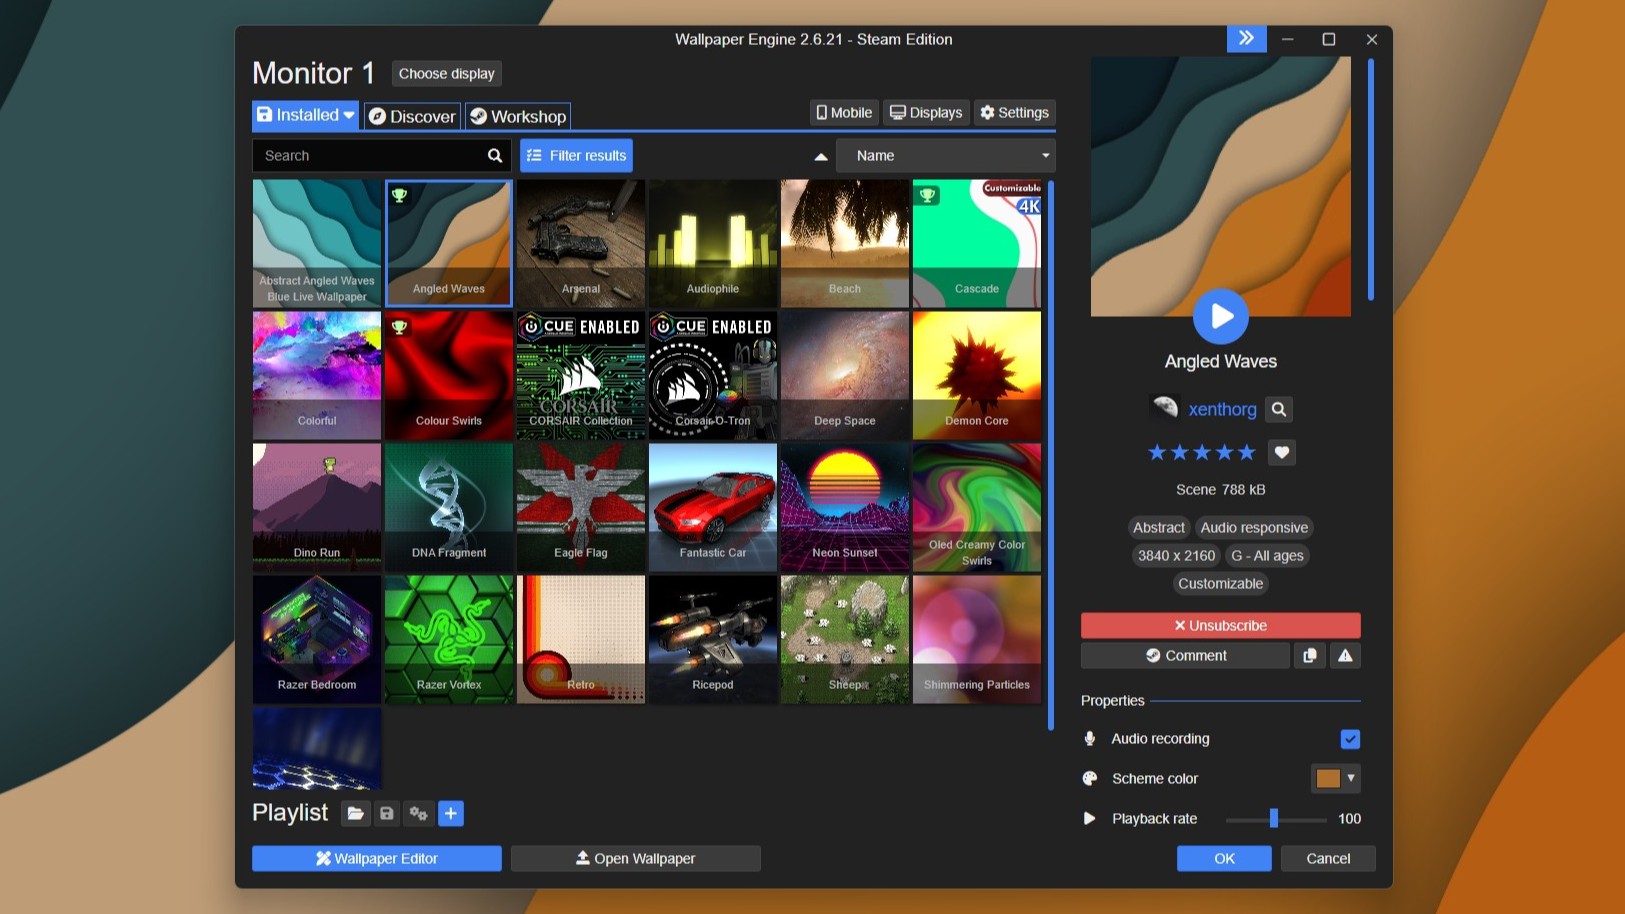The height and width of the screenshot is (914, 1625).
Task: Click the search icon next to xenthorg
Action: (x=1279, y=409)
